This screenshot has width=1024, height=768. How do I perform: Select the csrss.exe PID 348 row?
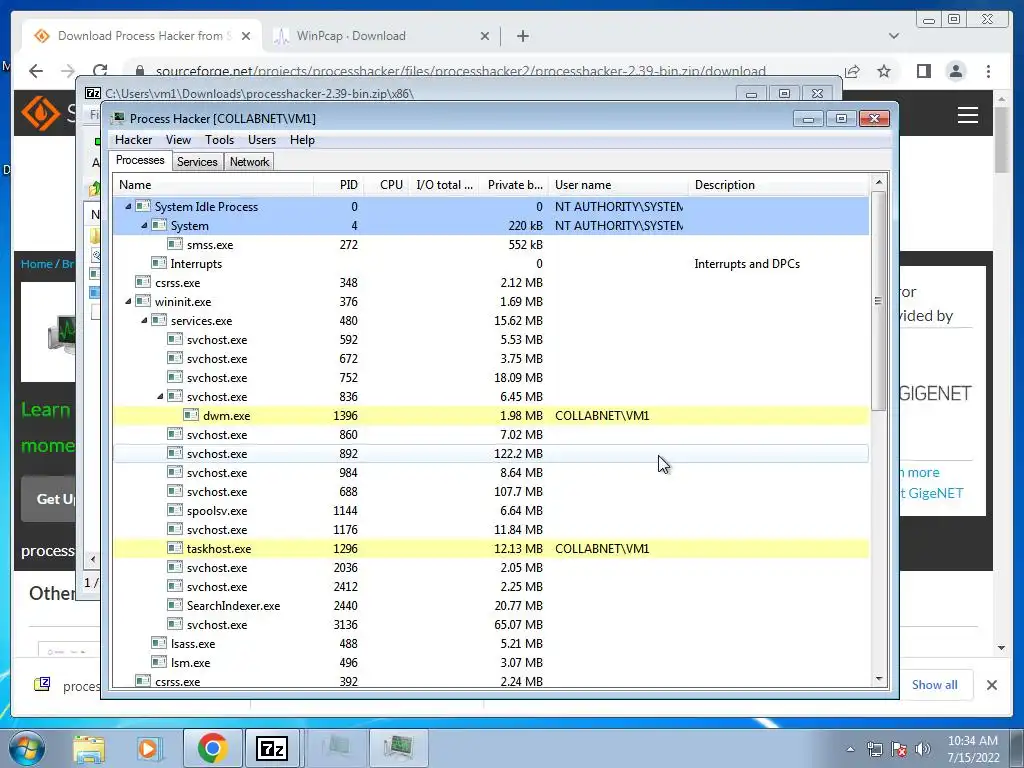pyautogui.click(x=491, y=282)
